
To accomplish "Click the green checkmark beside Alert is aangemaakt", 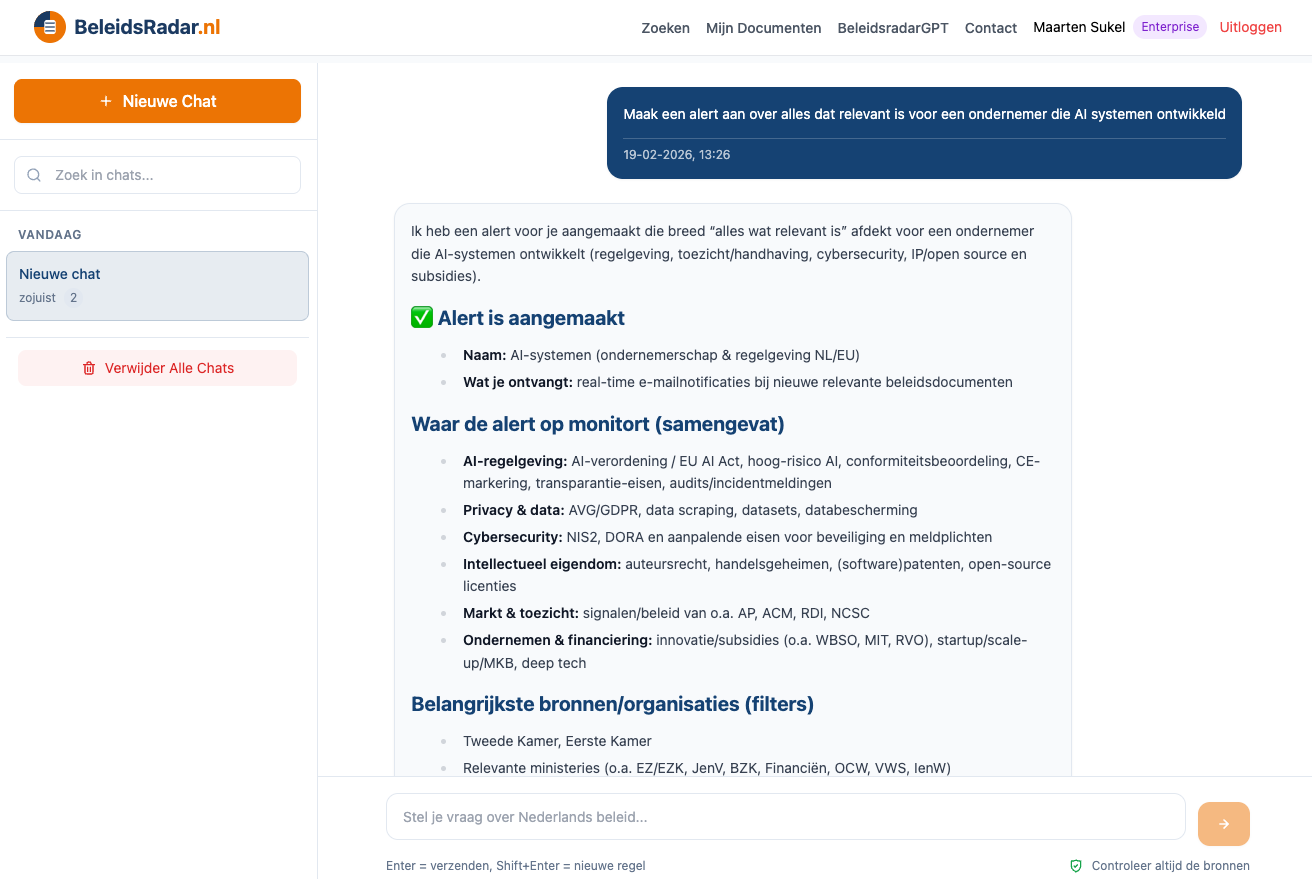I will (x=421, y=317).
